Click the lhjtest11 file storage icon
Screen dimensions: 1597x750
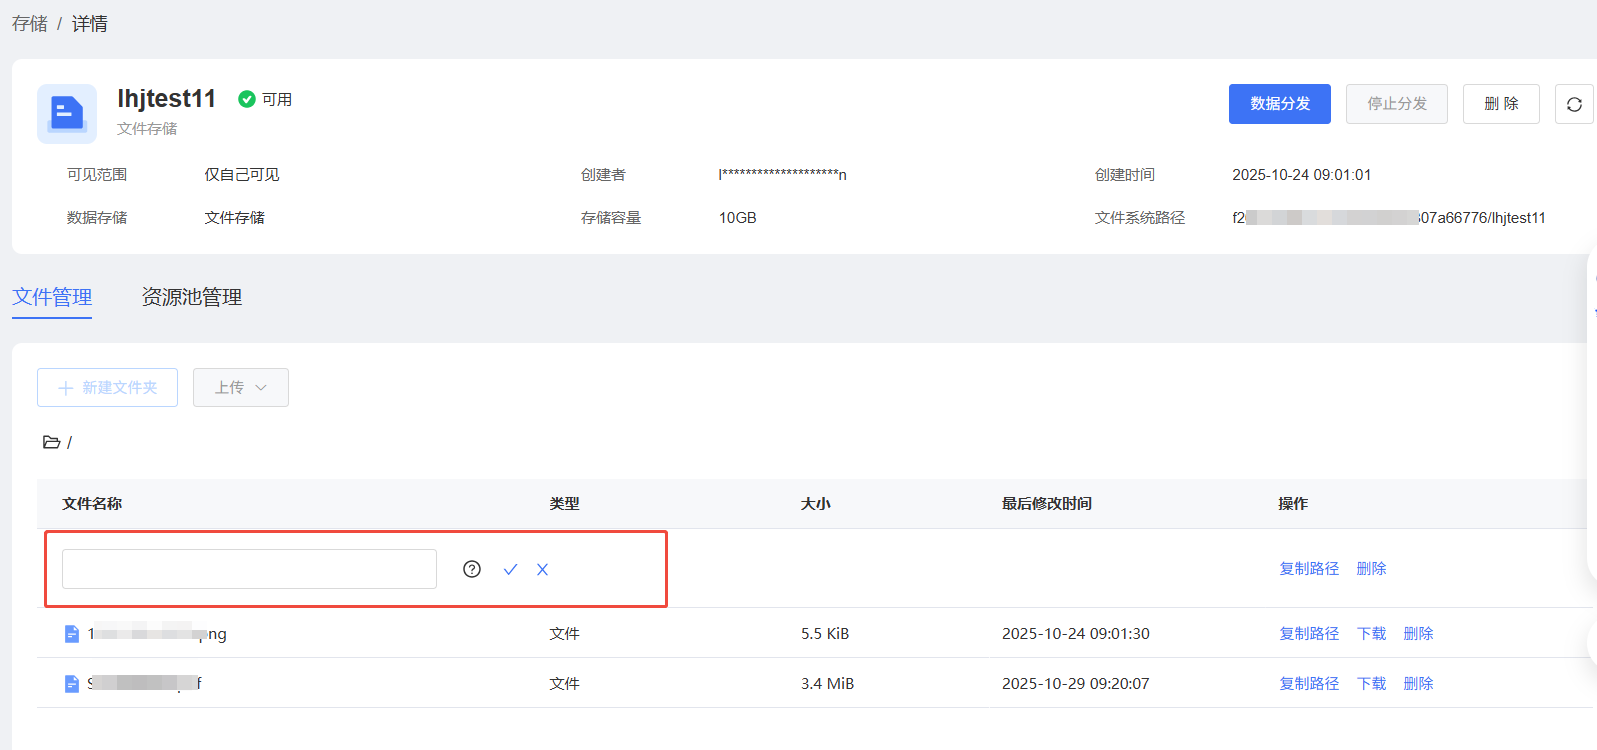(x=67, y=114)
